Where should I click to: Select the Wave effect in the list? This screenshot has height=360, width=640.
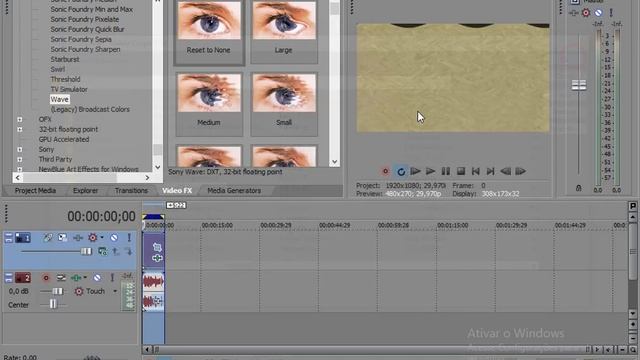point(60,99)
